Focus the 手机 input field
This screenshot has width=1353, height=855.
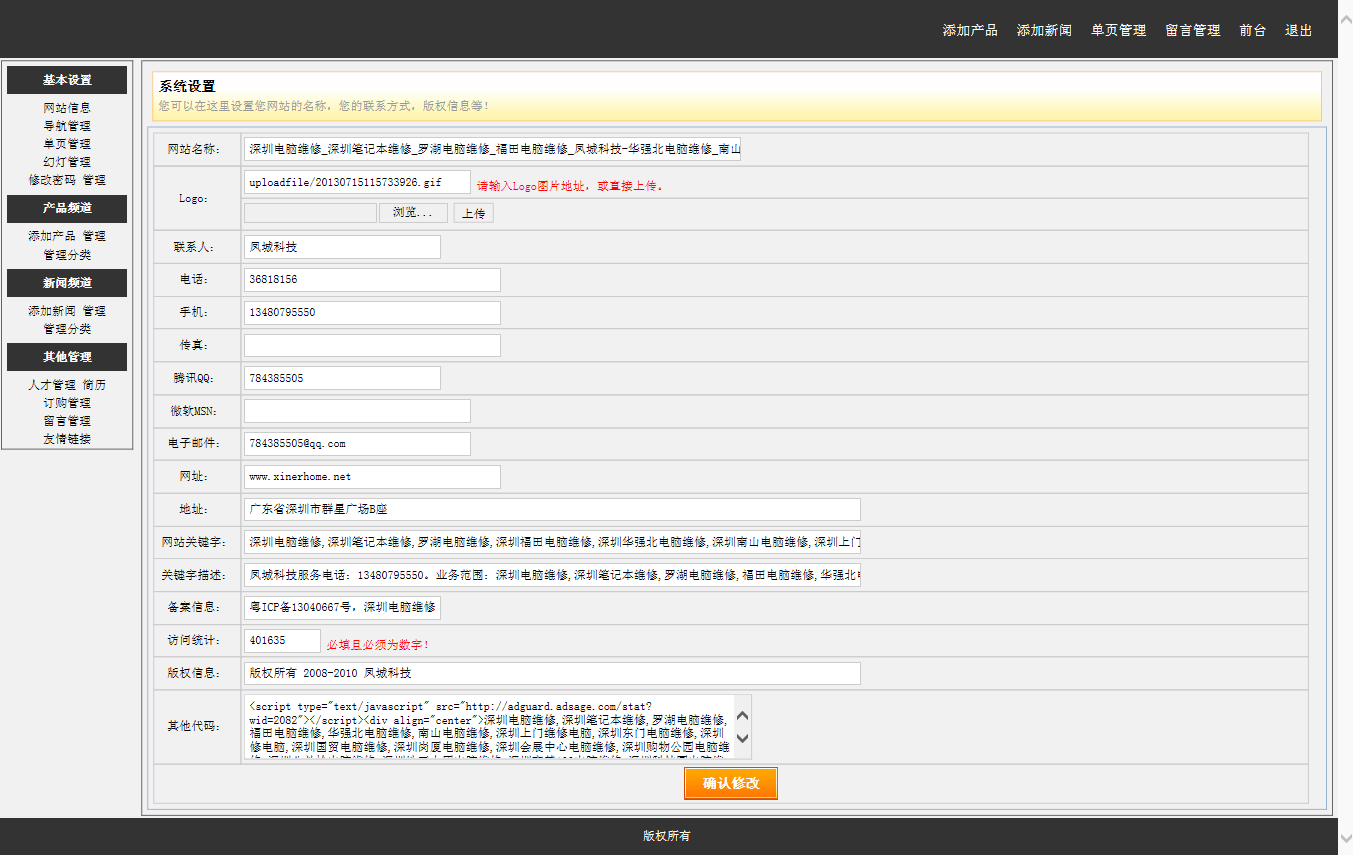coord(372,313)
